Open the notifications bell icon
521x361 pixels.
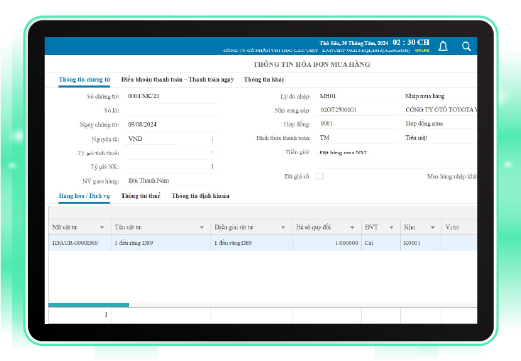pyautogui.click(x=443, y=46)
